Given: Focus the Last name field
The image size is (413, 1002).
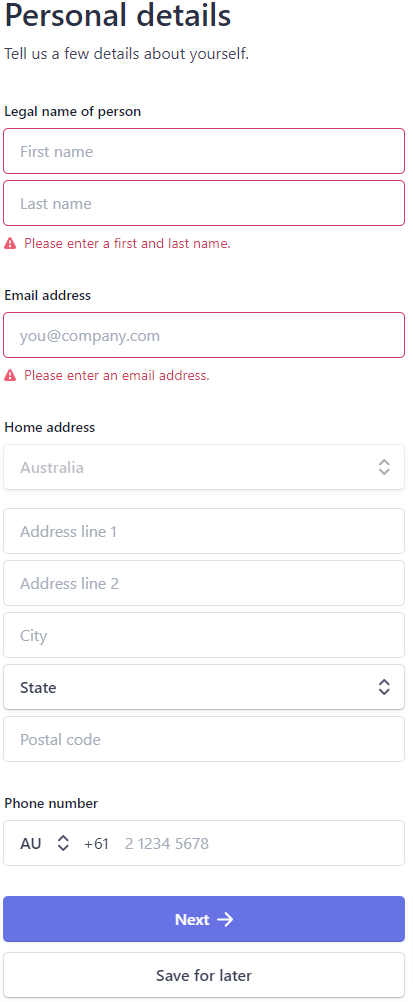Looking at the screenshot, I should [x=204, y=203].
